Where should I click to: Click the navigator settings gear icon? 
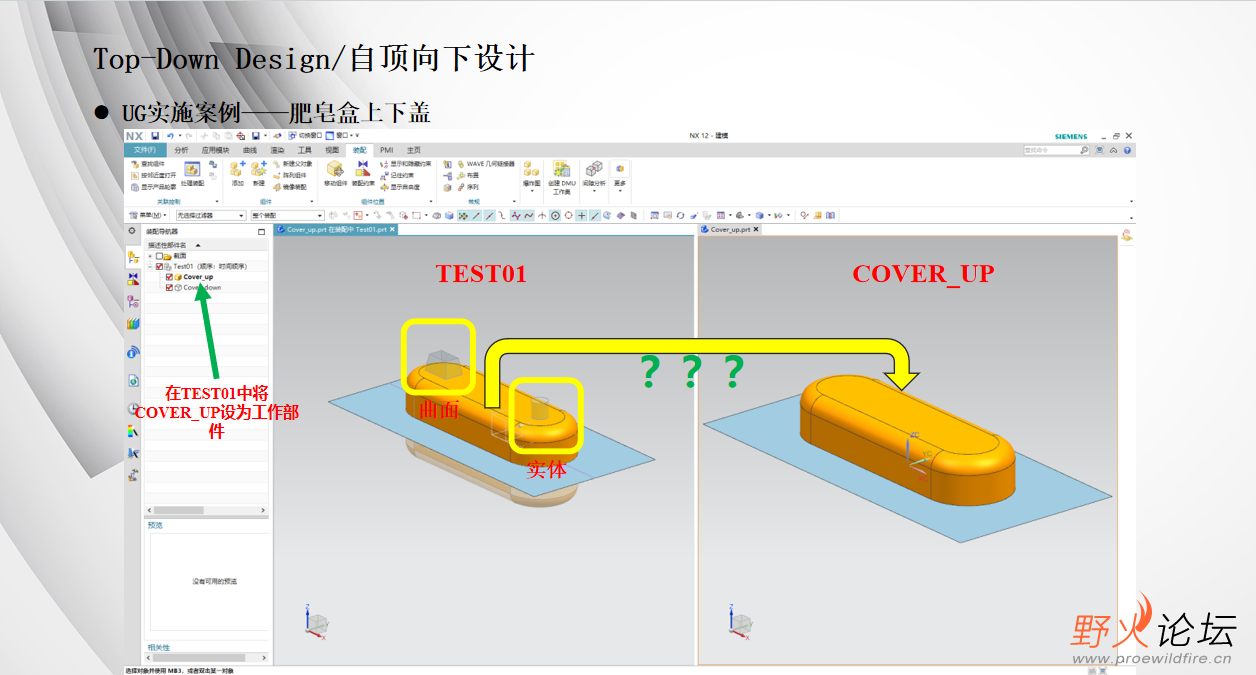tap(132, 231)
